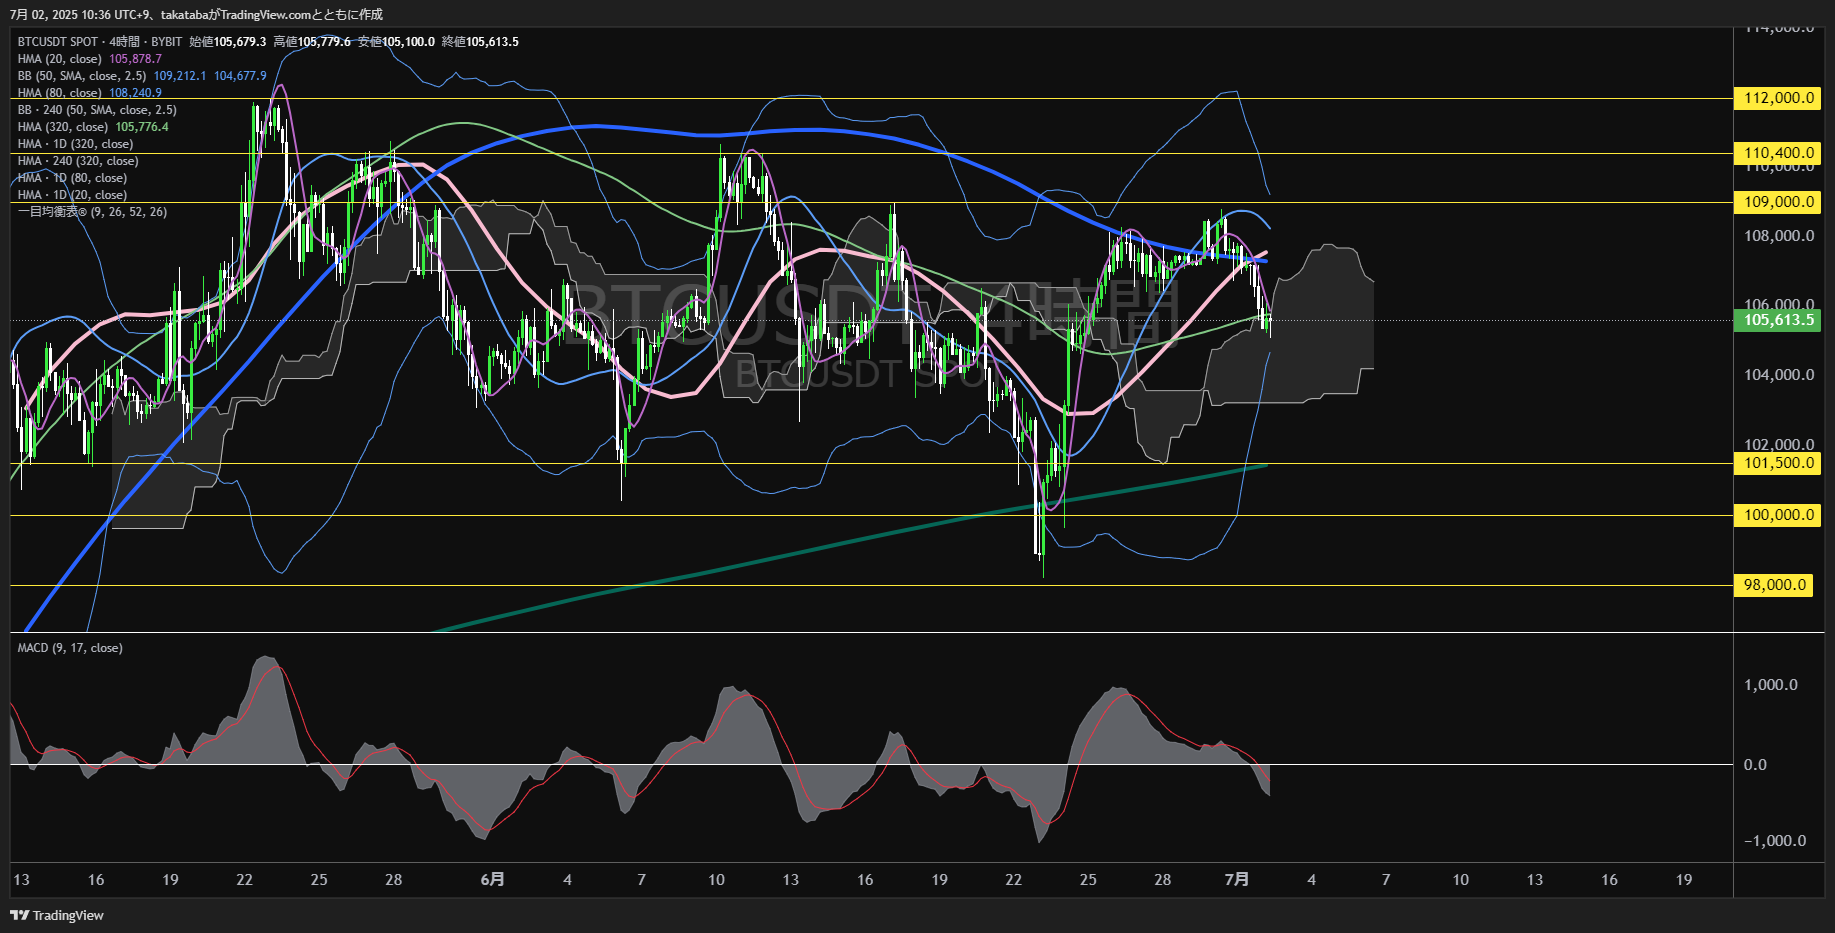
Task: Click the −1,000.0 MACD axis tick
Action: [1775, 841]
